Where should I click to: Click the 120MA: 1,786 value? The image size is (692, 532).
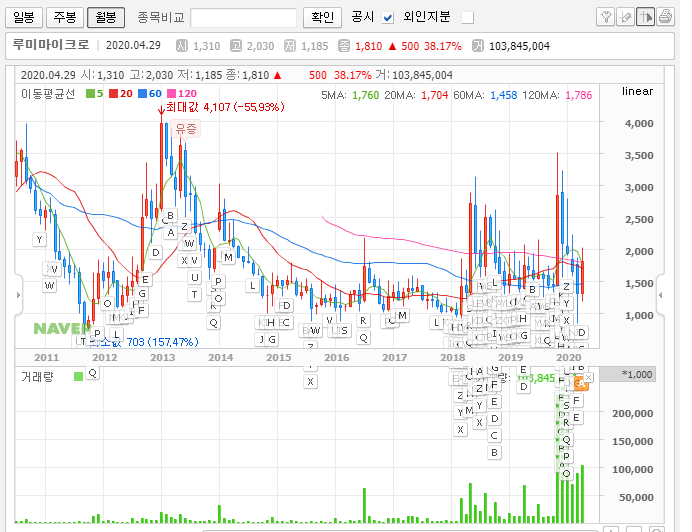(x=557, y=95)
